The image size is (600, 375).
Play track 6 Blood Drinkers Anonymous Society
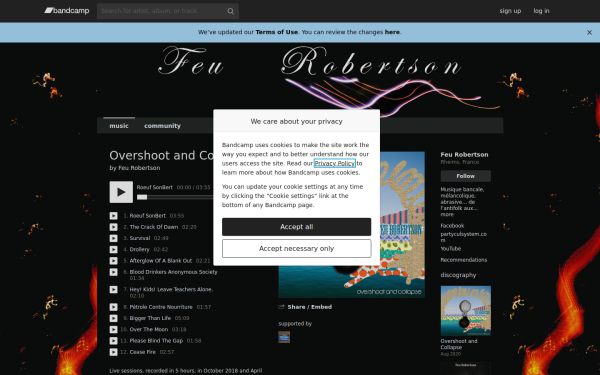114,272
